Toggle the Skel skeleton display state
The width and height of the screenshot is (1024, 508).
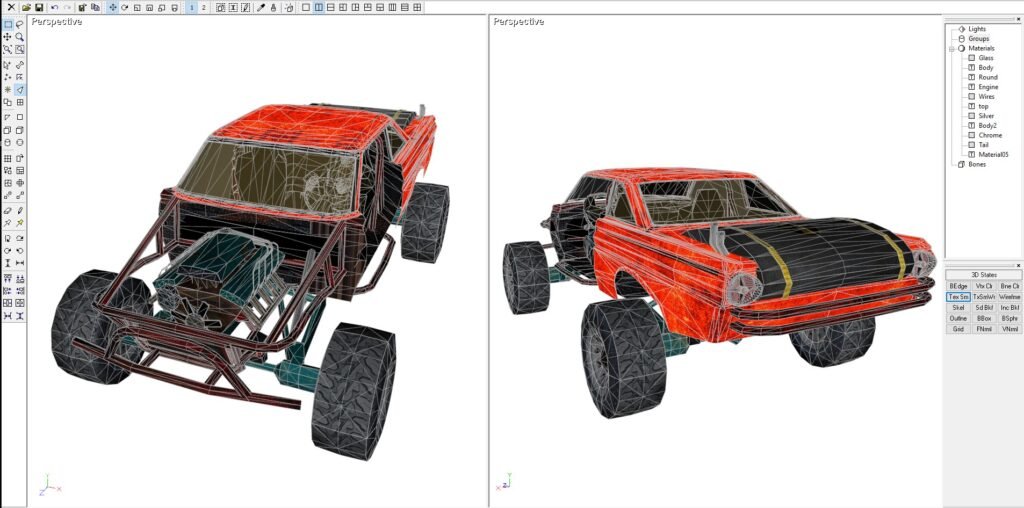click(958, 307)
